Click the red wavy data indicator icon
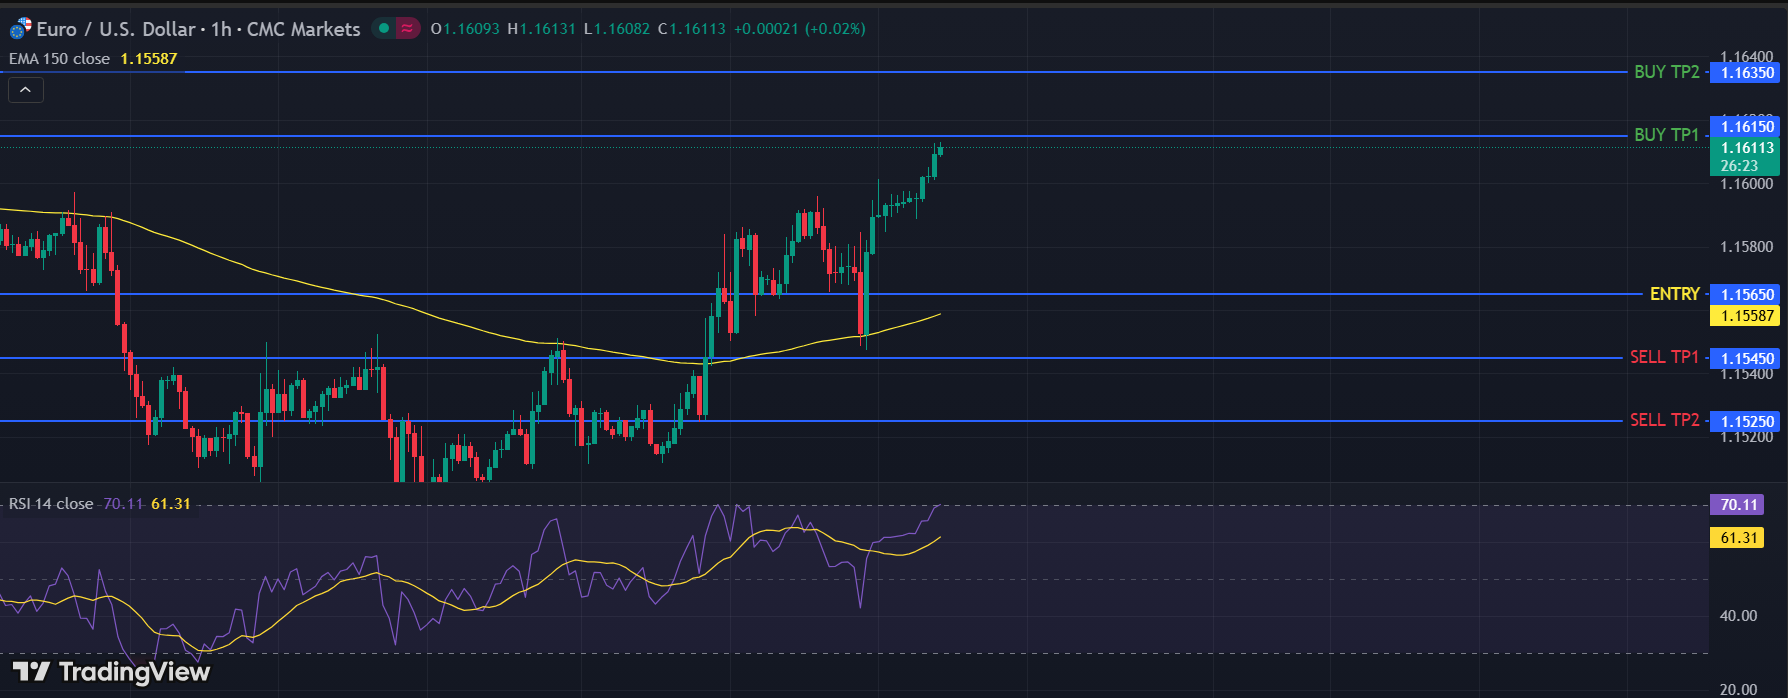 [407, 29]
